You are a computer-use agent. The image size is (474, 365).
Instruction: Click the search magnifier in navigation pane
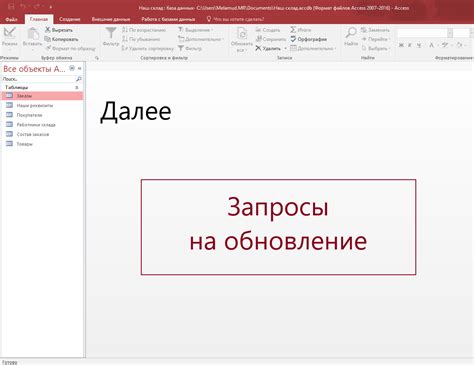[79, 79]
